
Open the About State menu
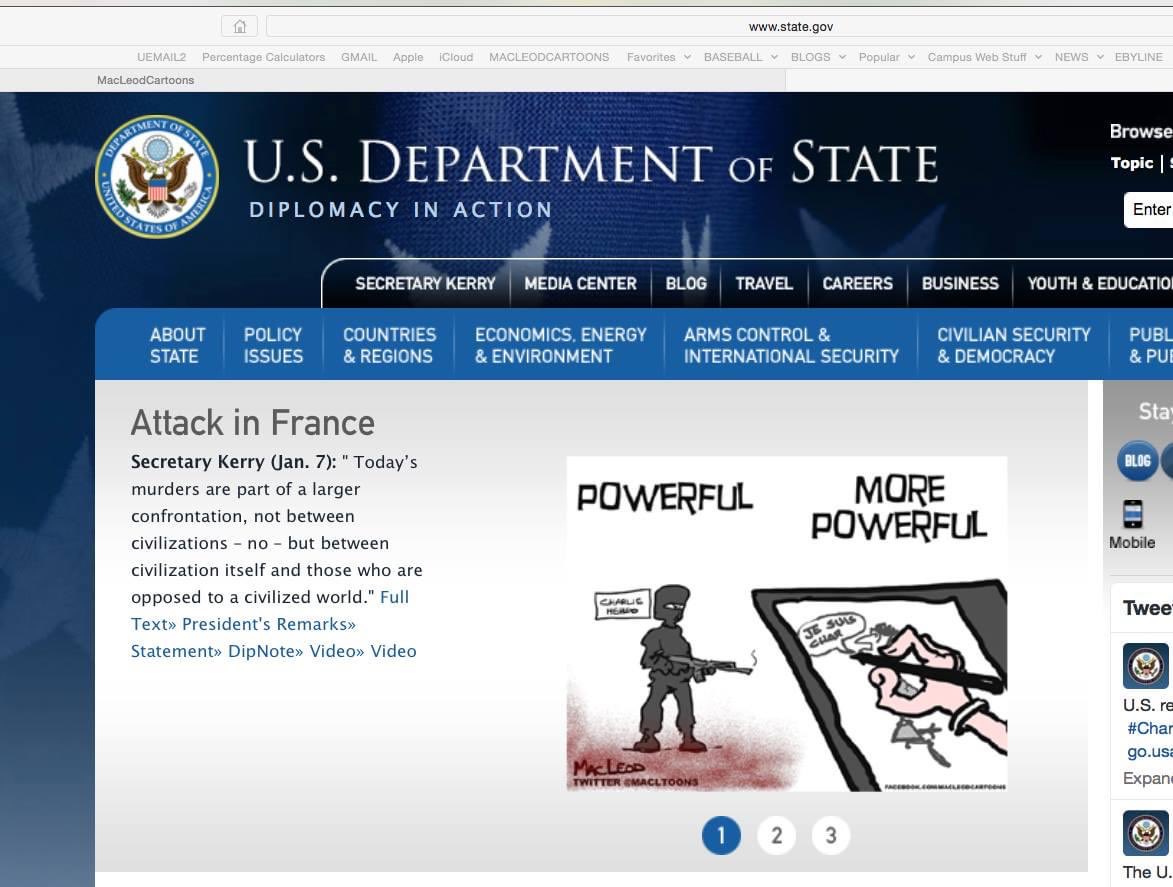[x=177, y=345]
